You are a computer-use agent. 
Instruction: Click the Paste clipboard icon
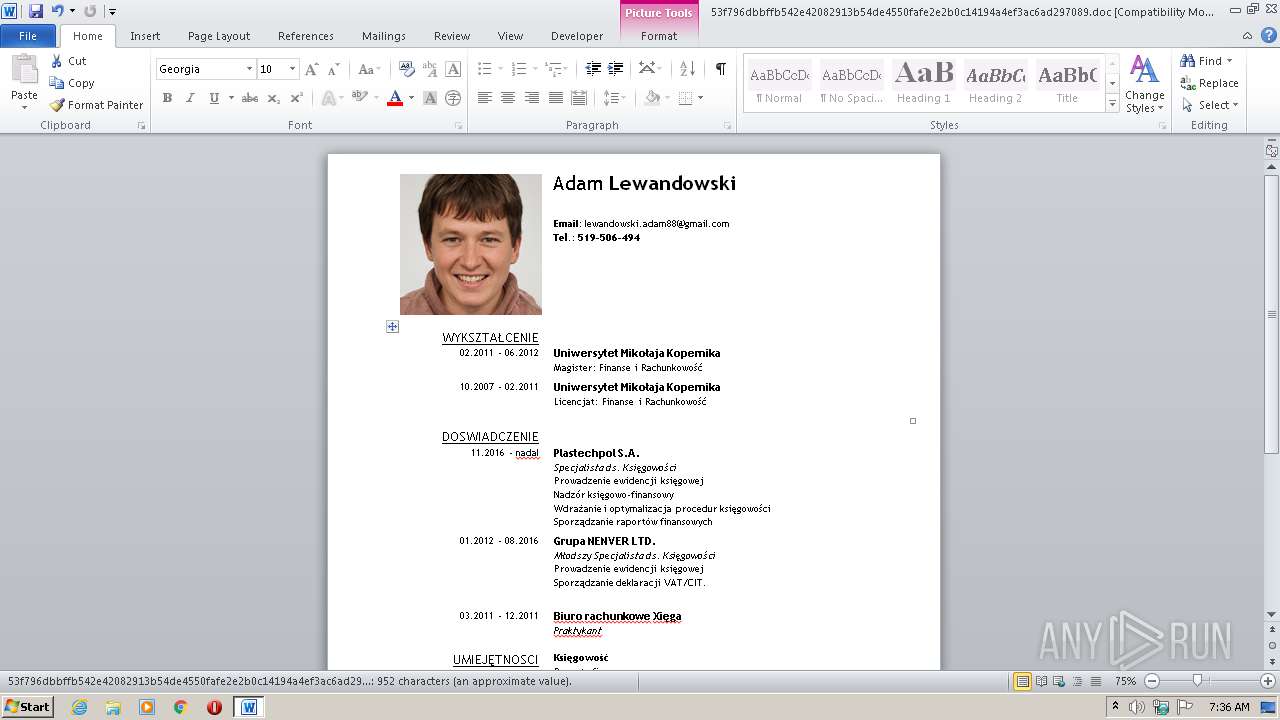(x=24, y=70)
